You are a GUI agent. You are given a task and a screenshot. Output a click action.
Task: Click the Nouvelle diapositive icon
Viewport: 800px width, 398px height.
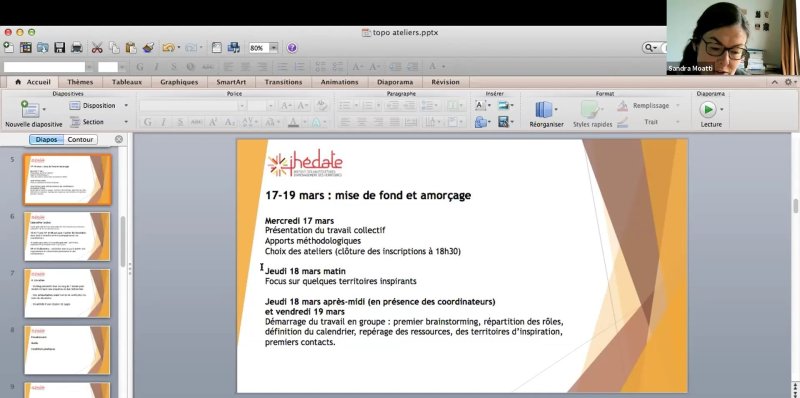[x=30, y=109]
